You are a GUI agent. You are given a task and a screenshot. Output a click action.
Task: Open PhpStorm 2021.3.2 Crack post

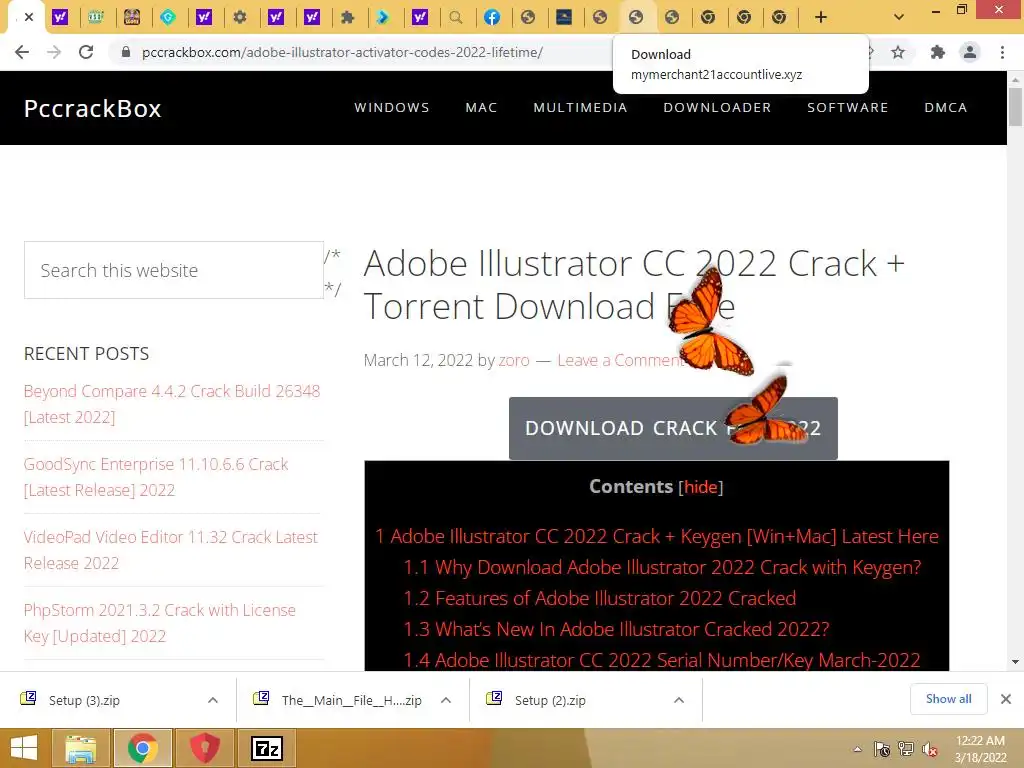159,623
